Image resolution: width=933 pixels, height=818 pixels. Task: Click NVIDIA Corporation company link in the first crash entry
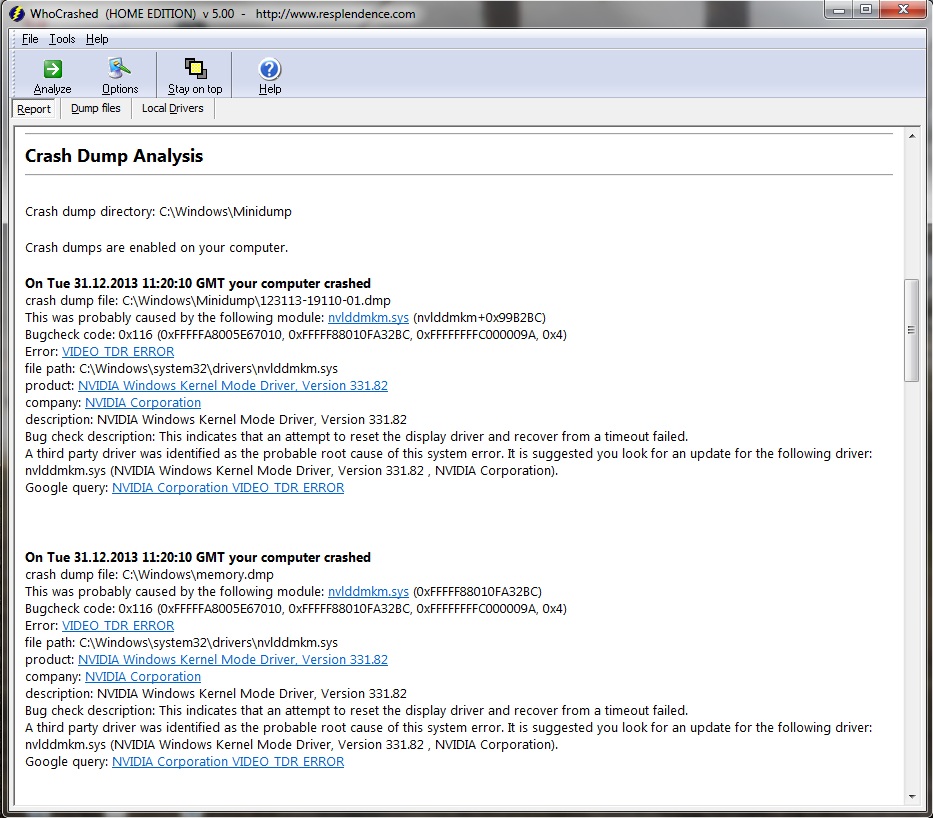pos(143,403)
